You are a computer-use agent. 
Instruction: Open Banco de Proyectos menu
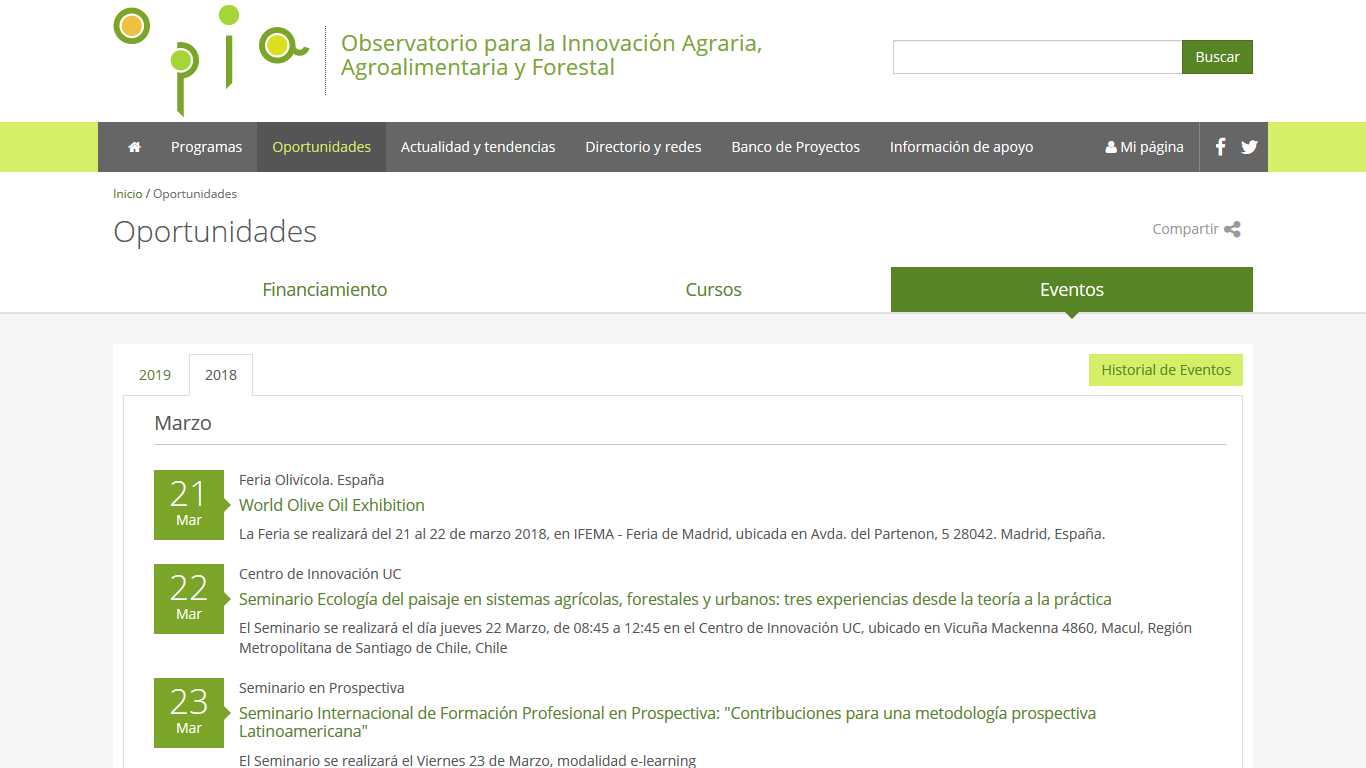click(x=795, y=147)
